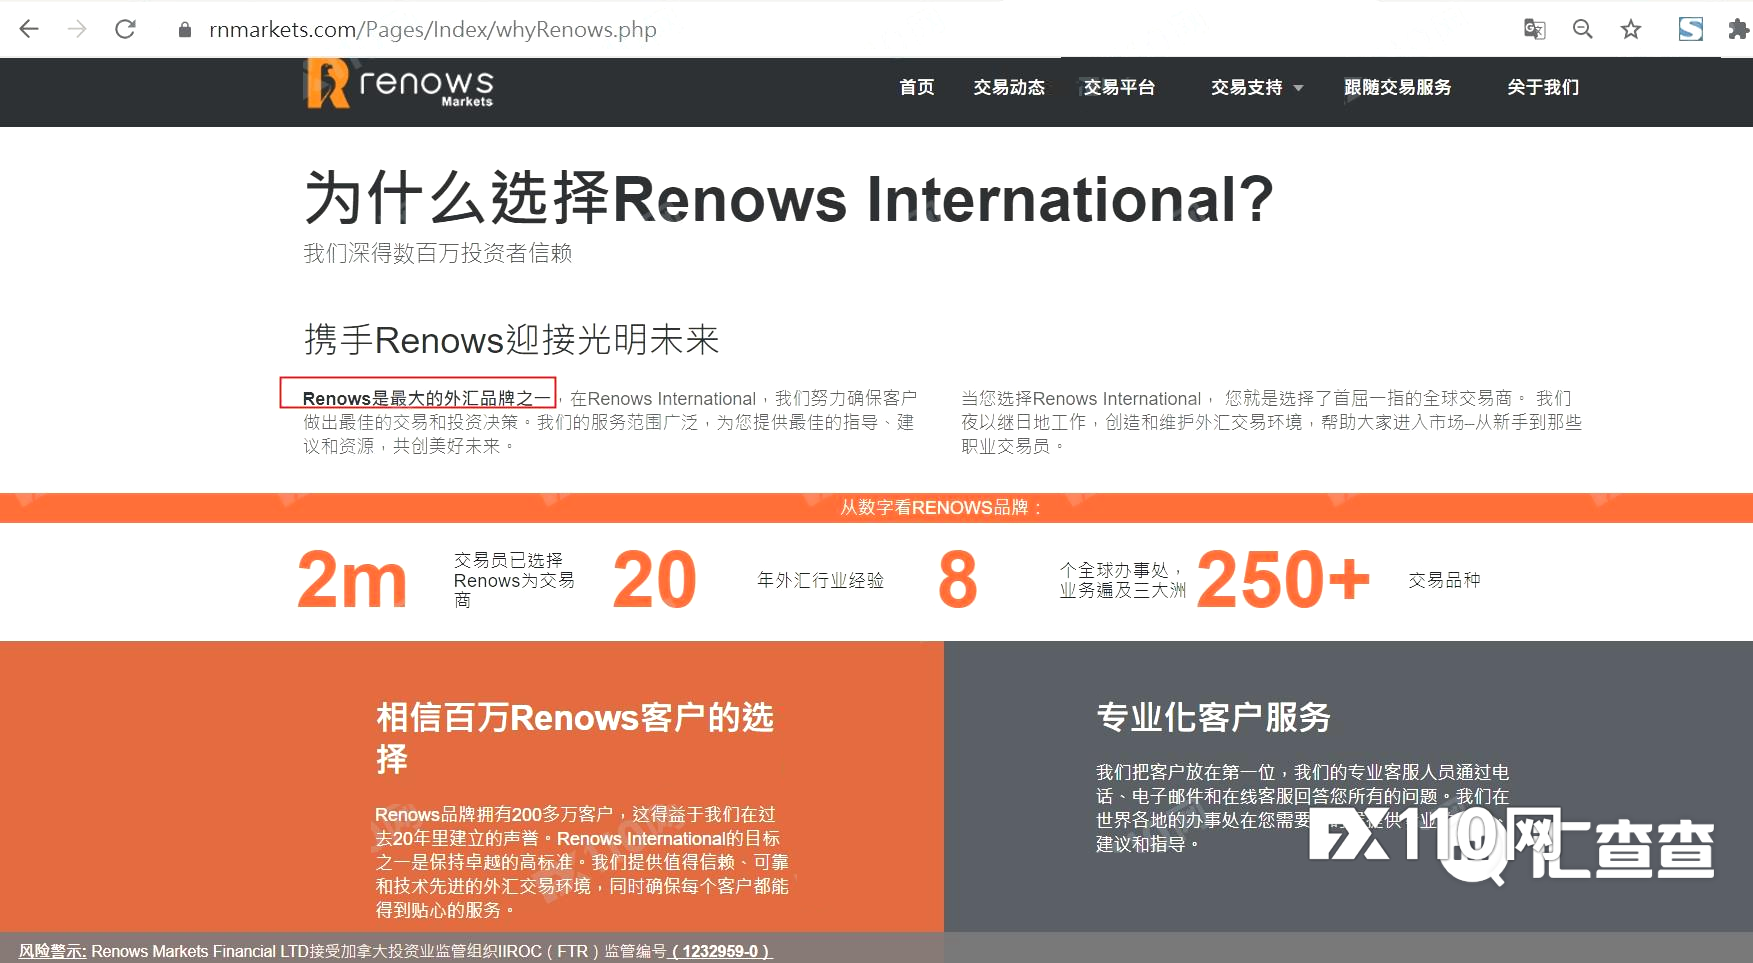Image resolution: width=1753 pixels, height=963 pixels.
Task: Select 交易动态 in the navigation bar
Action: (x=1009, y=88)
